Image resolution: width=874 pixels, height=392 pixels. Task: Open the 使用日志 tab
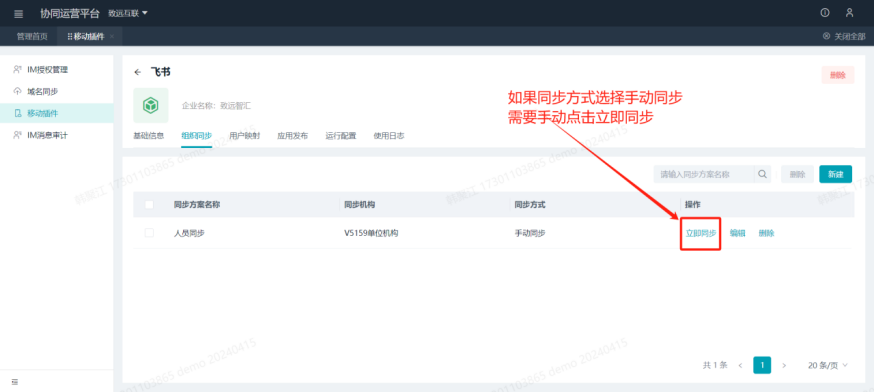[x=389, y=135]
